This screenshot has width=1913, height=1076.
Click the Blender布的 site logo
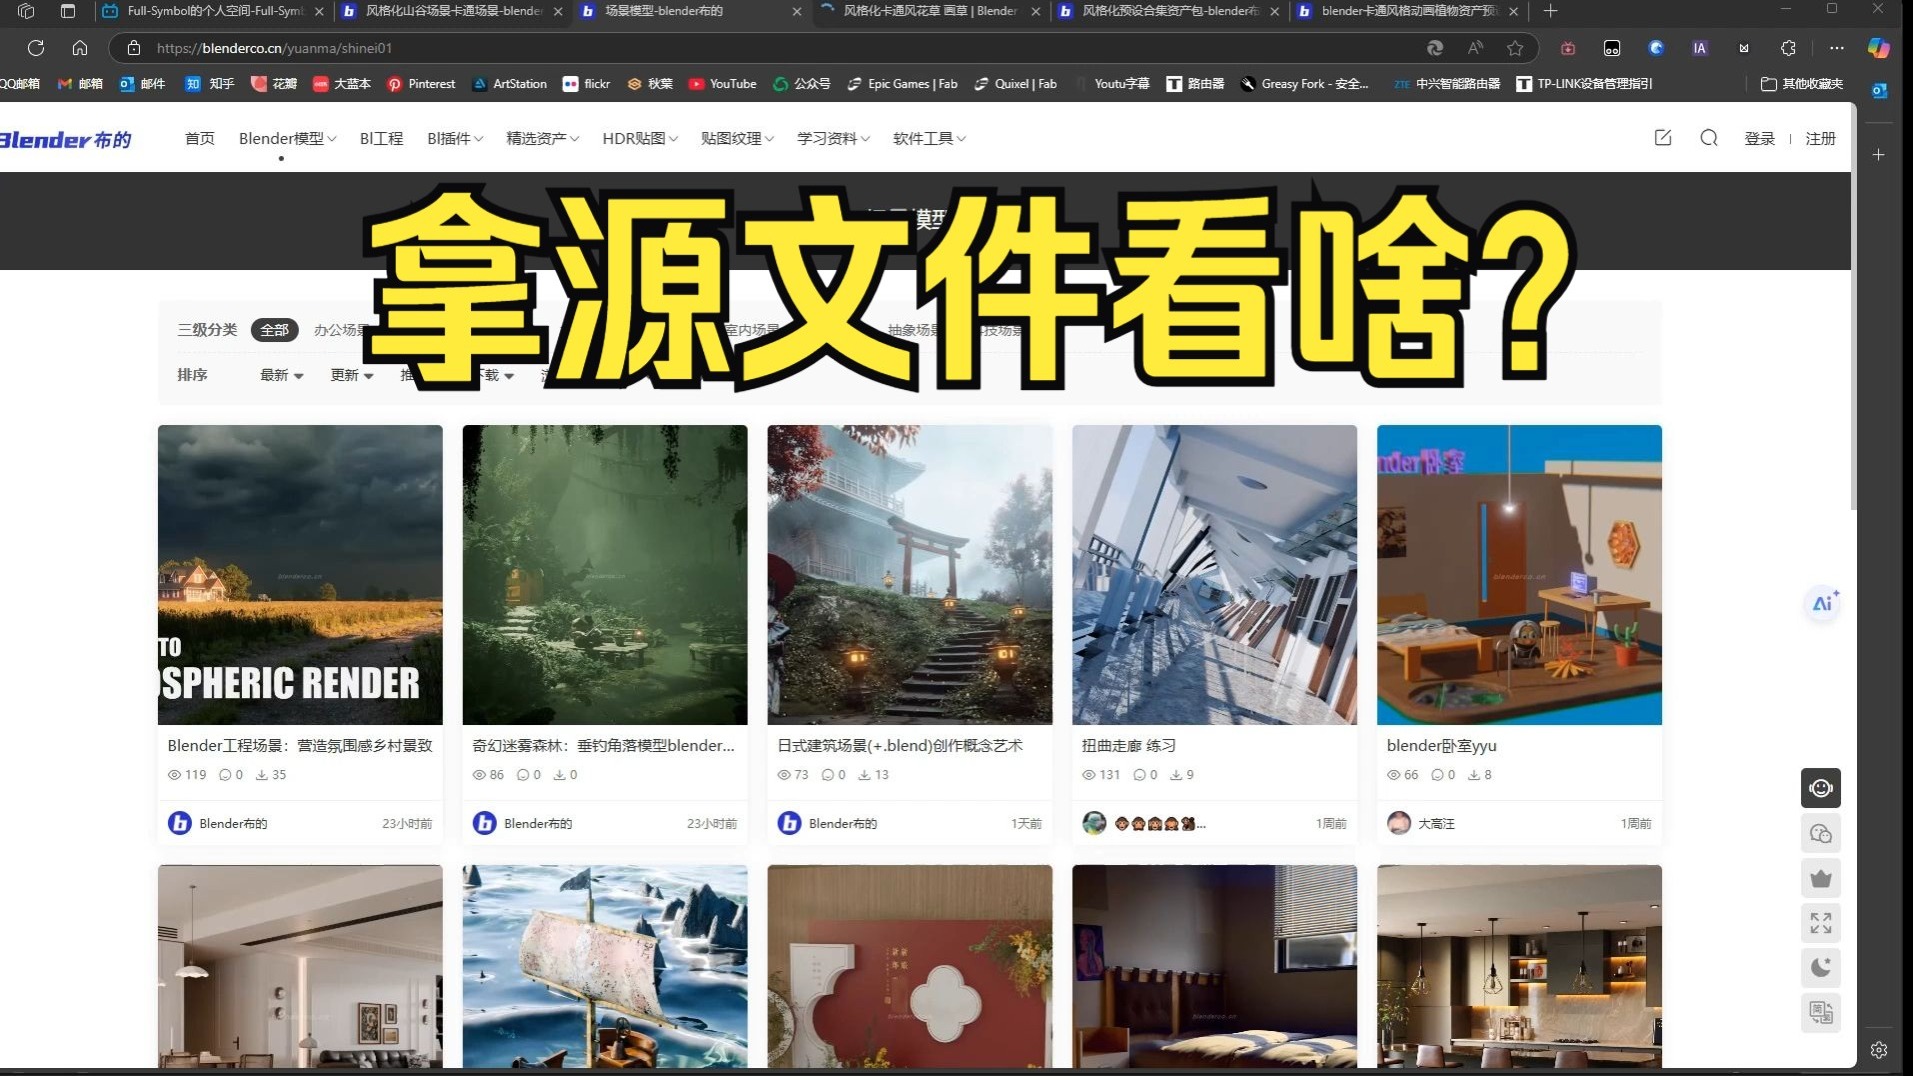pos(66,139)
